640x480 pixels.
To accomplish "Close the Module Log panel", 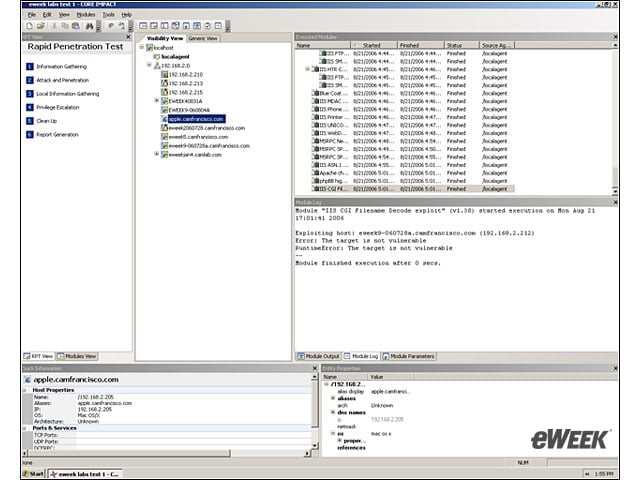I will pyautogui.click(x=615, y=202).
